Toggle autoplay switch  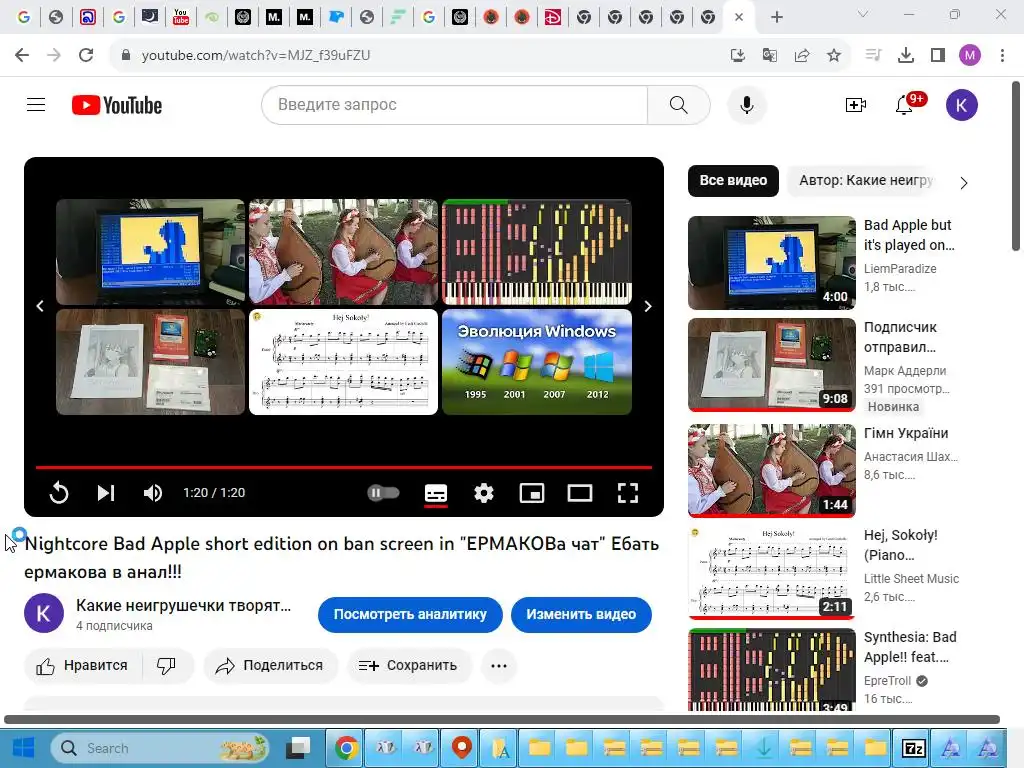point(383,492)
